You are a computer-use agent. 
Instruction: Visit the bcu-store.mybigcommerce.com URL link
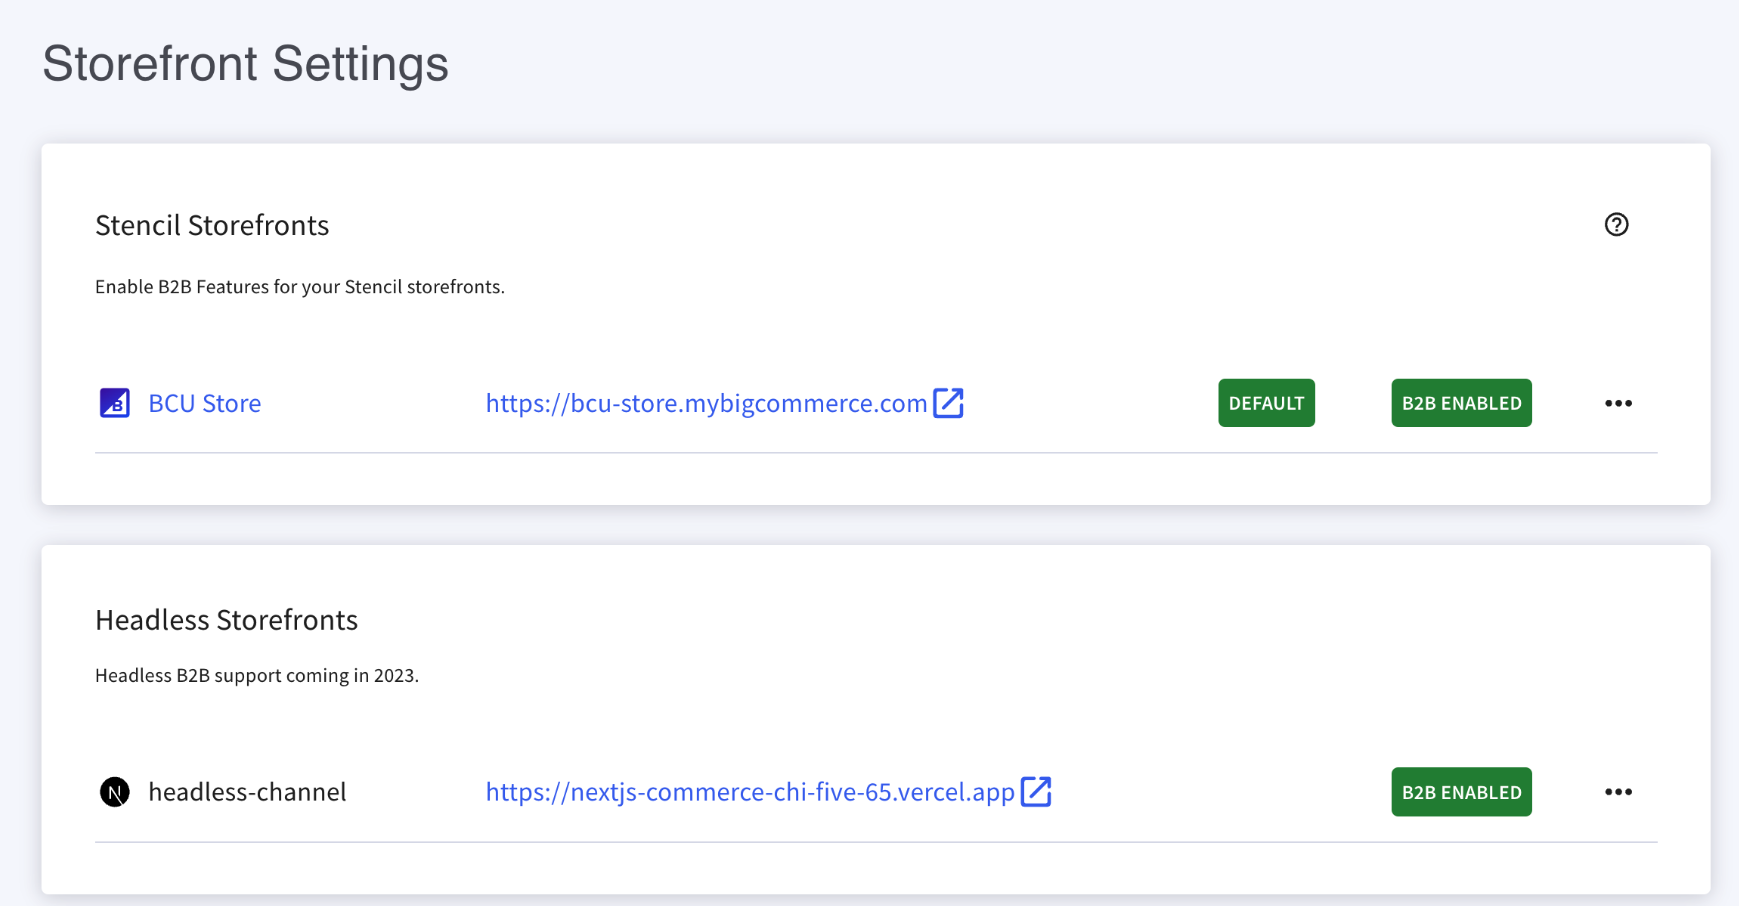click(706, 403)
